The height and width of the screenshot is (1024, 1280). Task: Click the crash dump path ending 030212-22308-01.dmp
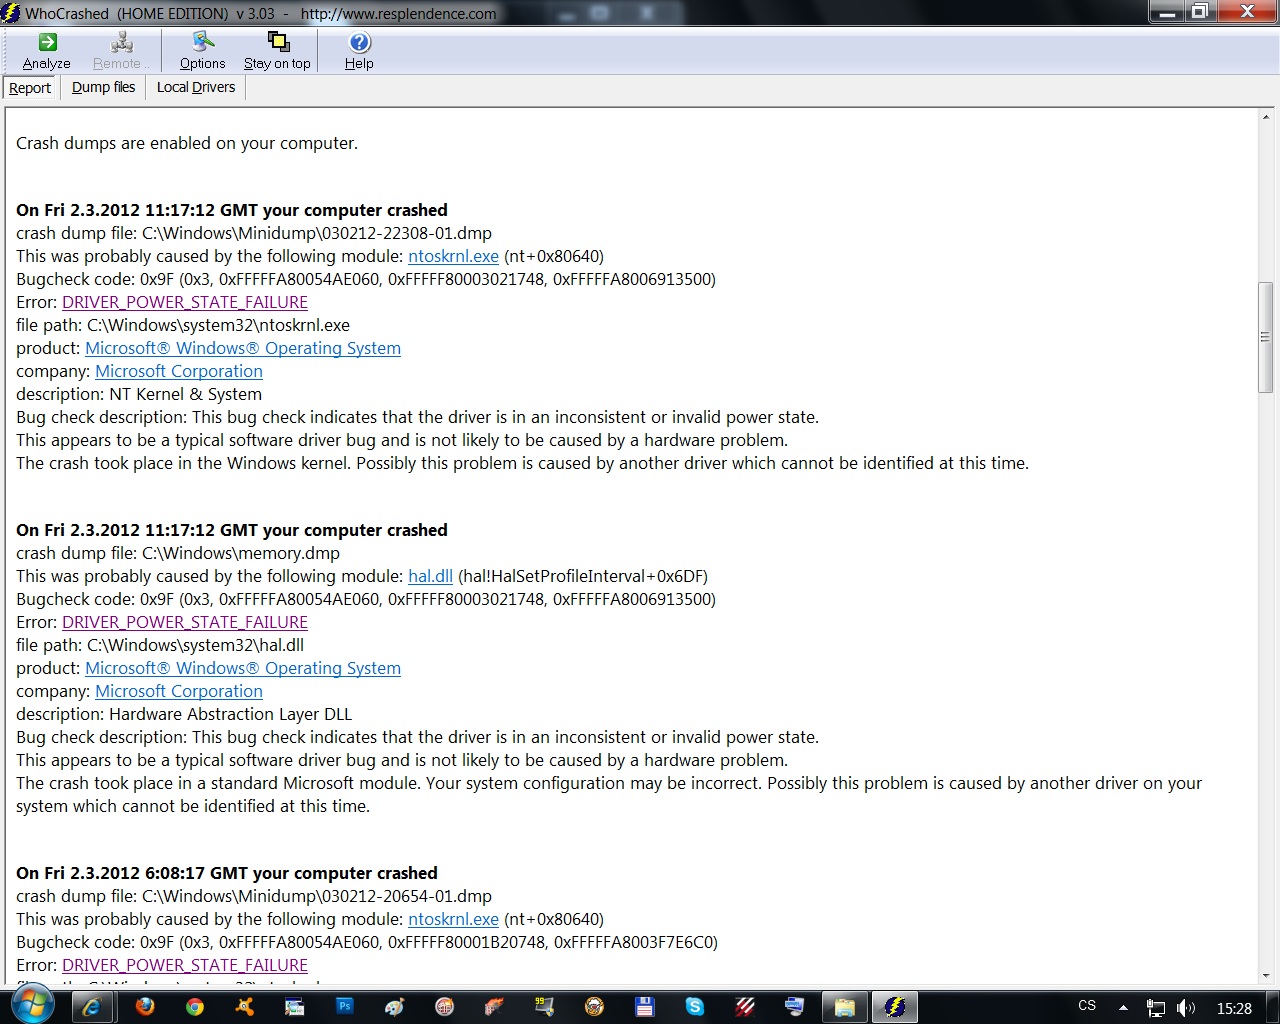click(x=317, y=233)
